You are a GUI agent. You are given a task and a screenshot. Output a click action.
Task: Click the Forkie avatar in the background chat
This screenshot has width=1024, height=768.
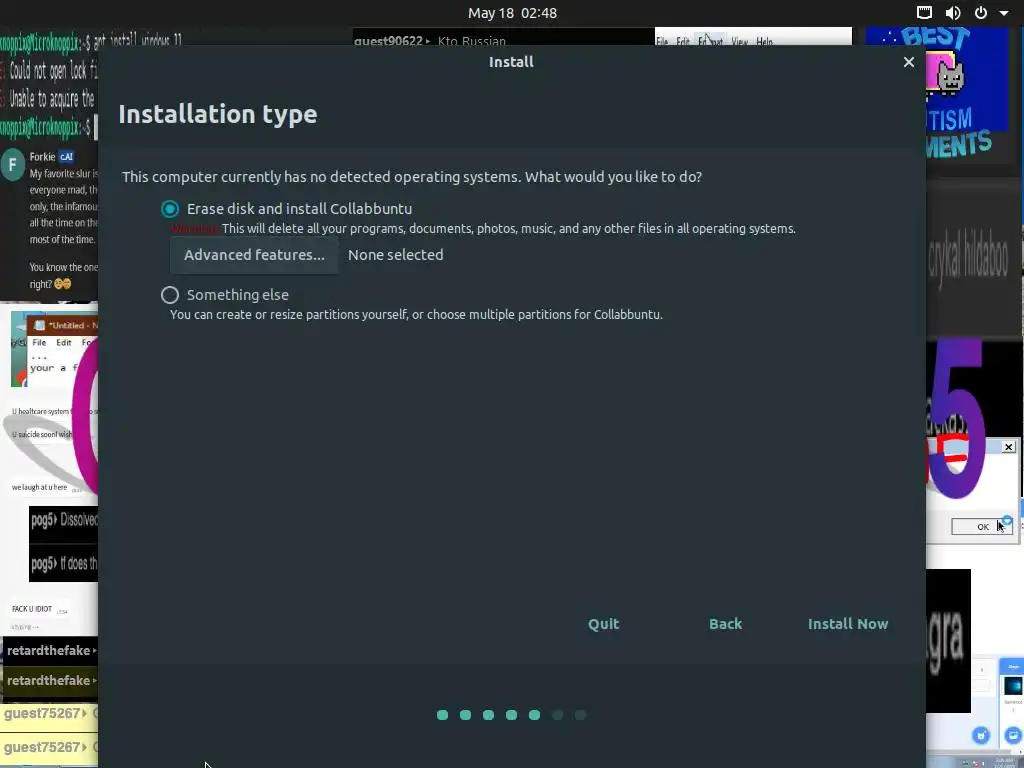[13, 165]
